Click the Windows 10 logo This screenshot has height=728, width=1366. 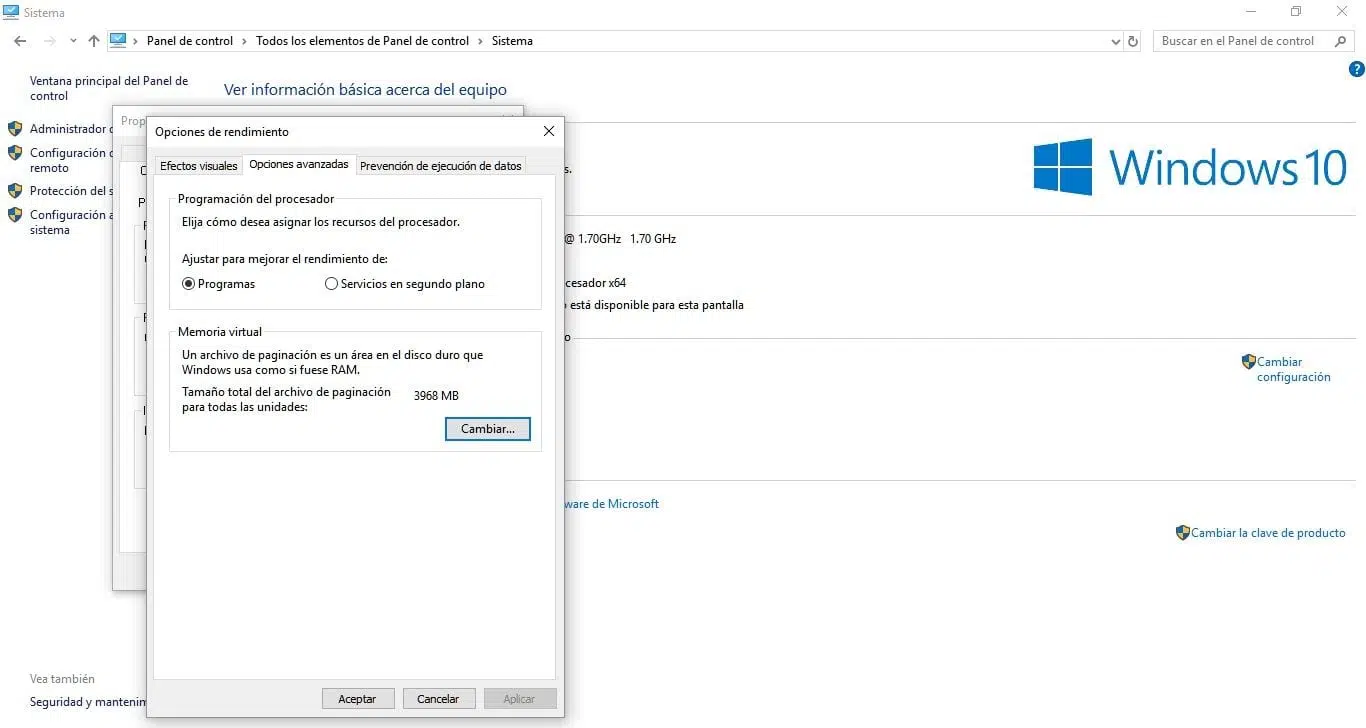pos(1190,167)
